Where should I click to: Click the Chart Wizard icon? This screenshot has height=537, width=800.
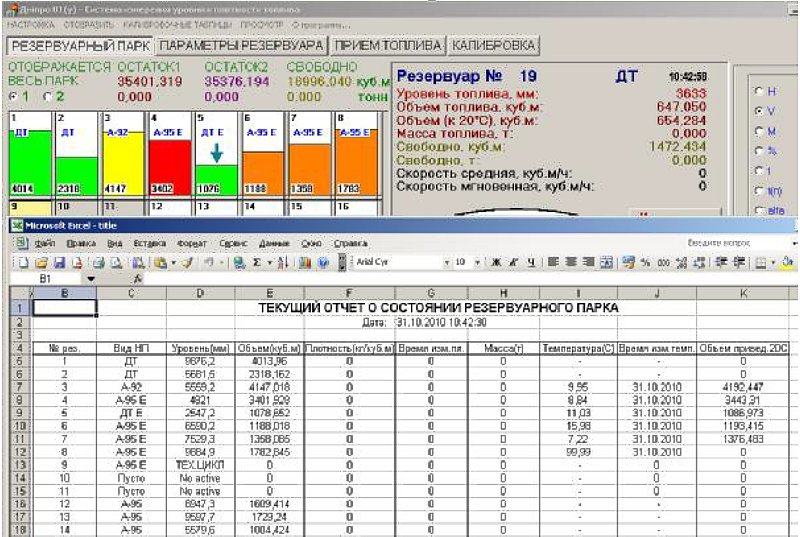pos(305,263)
